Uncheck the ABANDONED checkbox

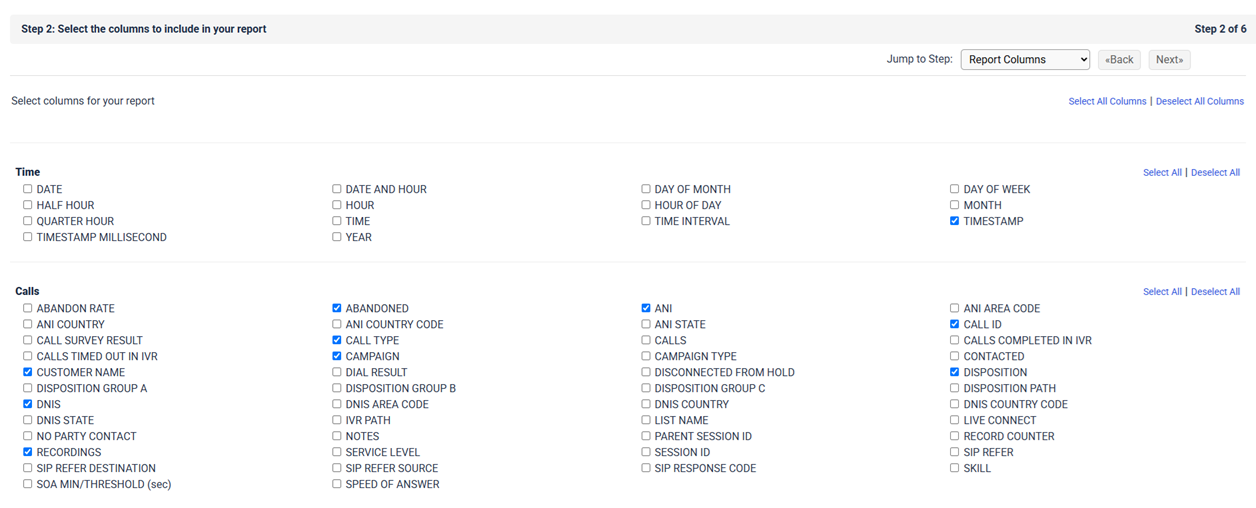[x=337, y=308]
